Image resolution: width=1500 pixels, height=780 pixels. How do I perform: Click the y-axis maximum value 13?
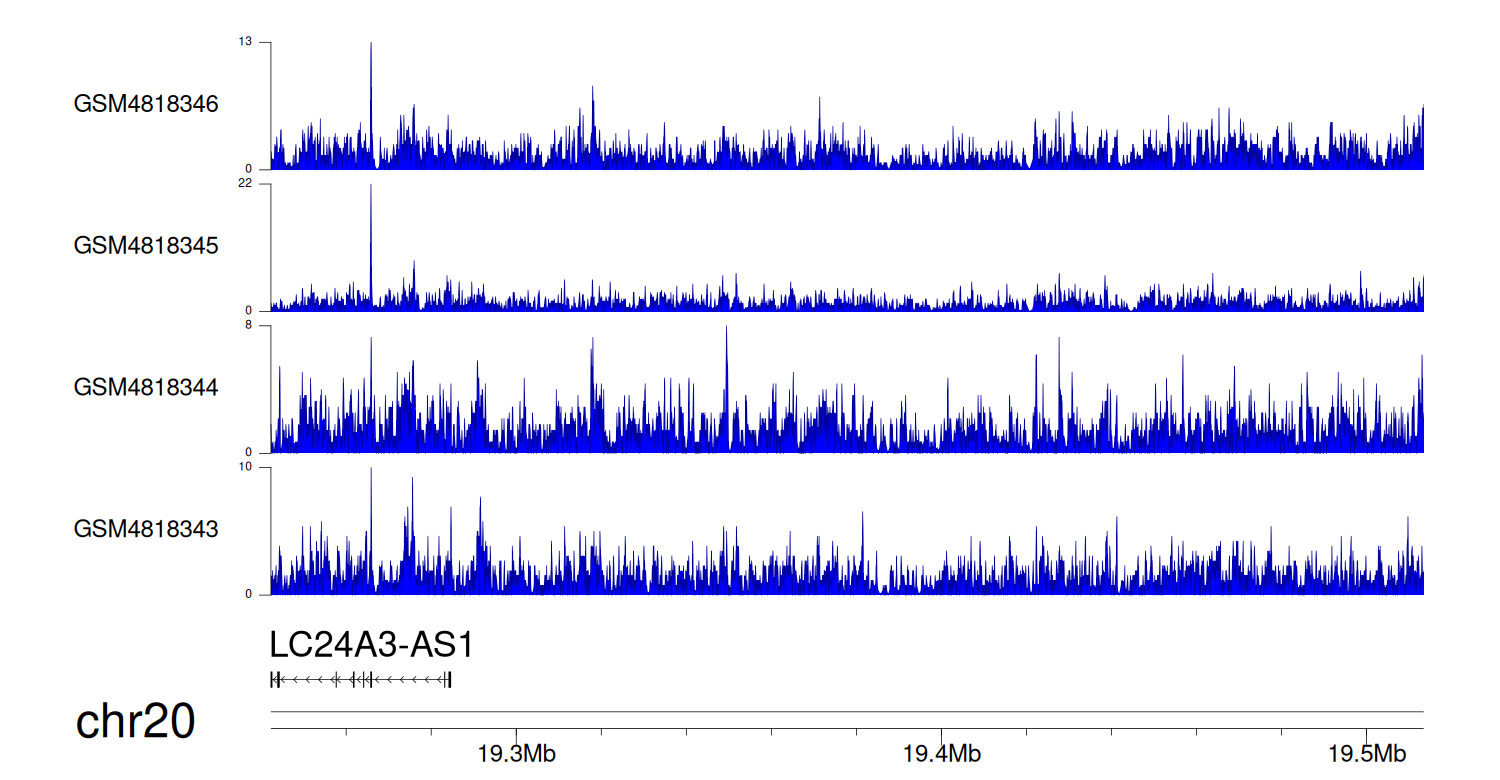[245, 42]
